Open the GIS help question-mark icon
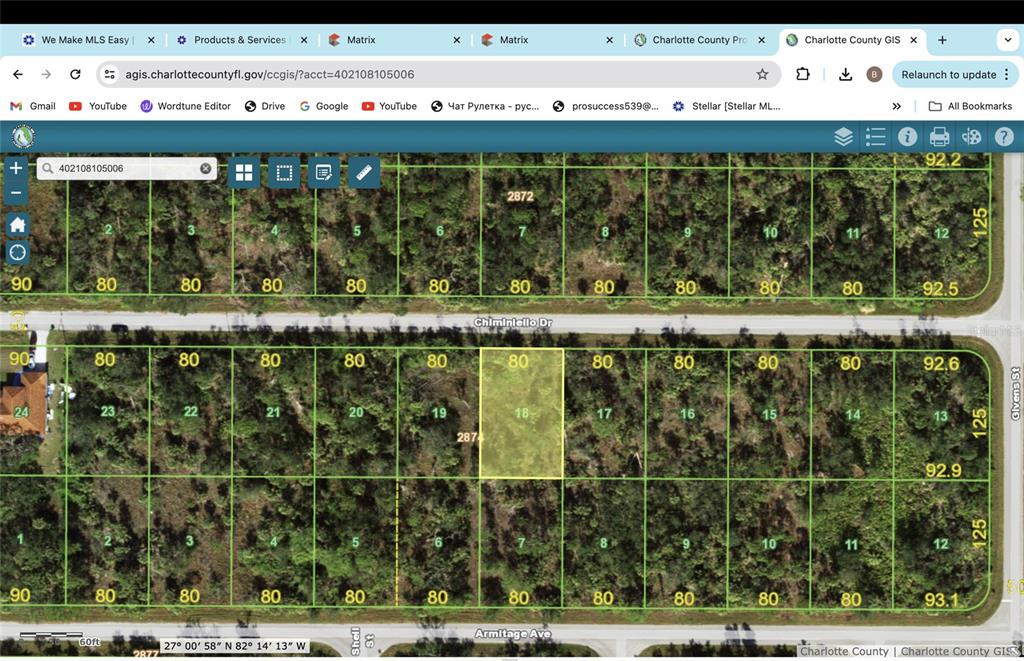The height and width of the screenshot is (661, 1024). [x=1003, y=137]
